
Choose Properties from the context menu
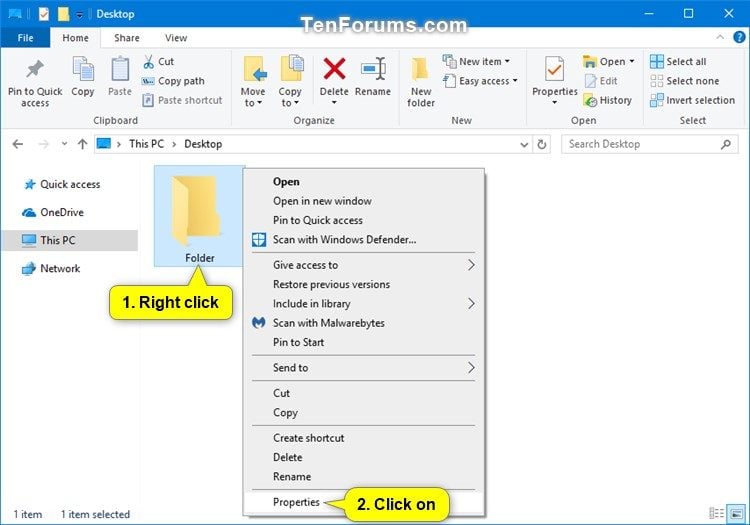pos(296,502)
